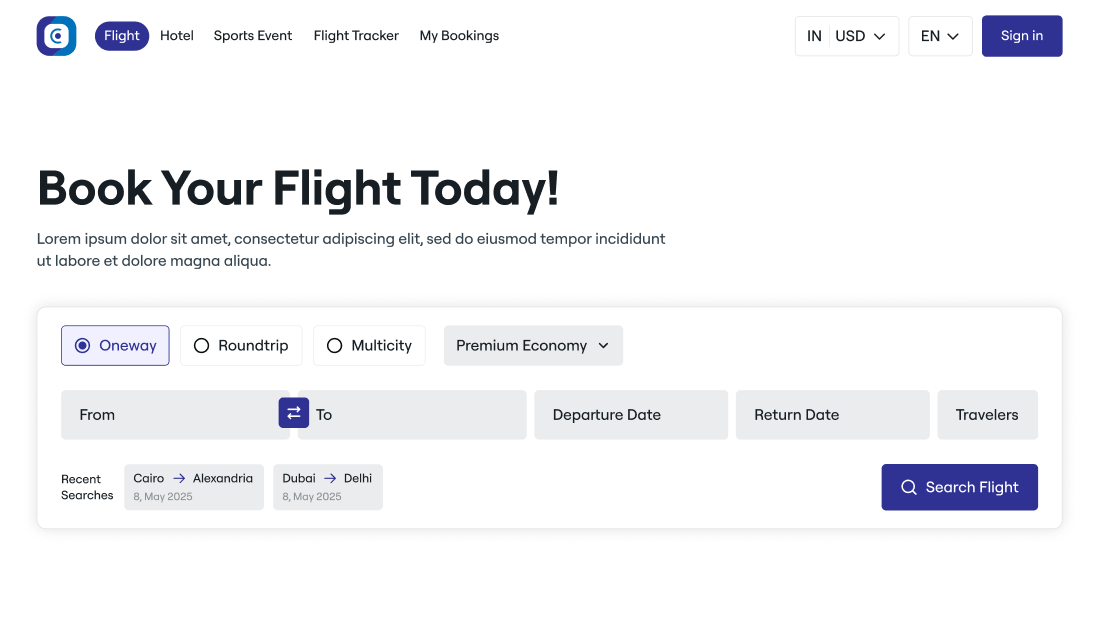Open the Flight Tracker section
The height and width of the screenshot is (622, 1100).
356,35
